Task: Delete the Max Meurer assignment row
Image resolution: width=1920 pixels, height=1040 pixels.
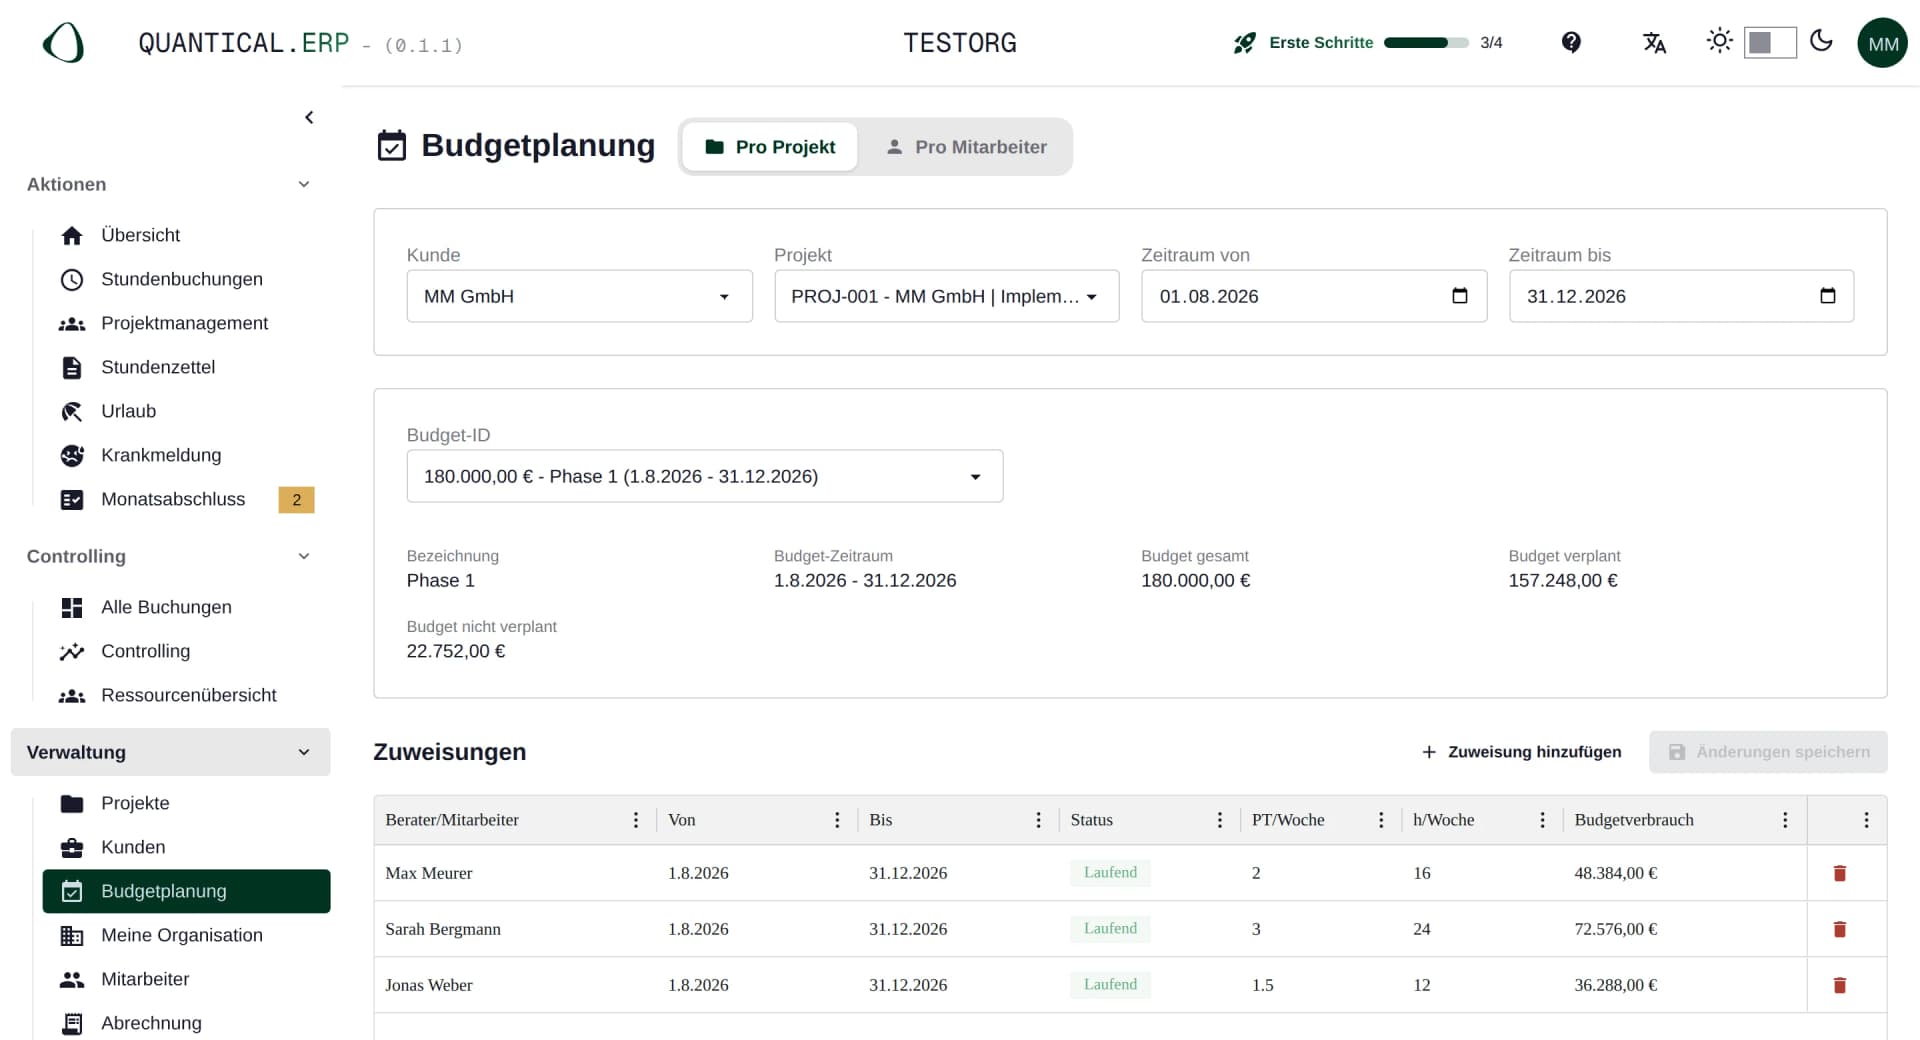Action: [x=1839, y=873]
